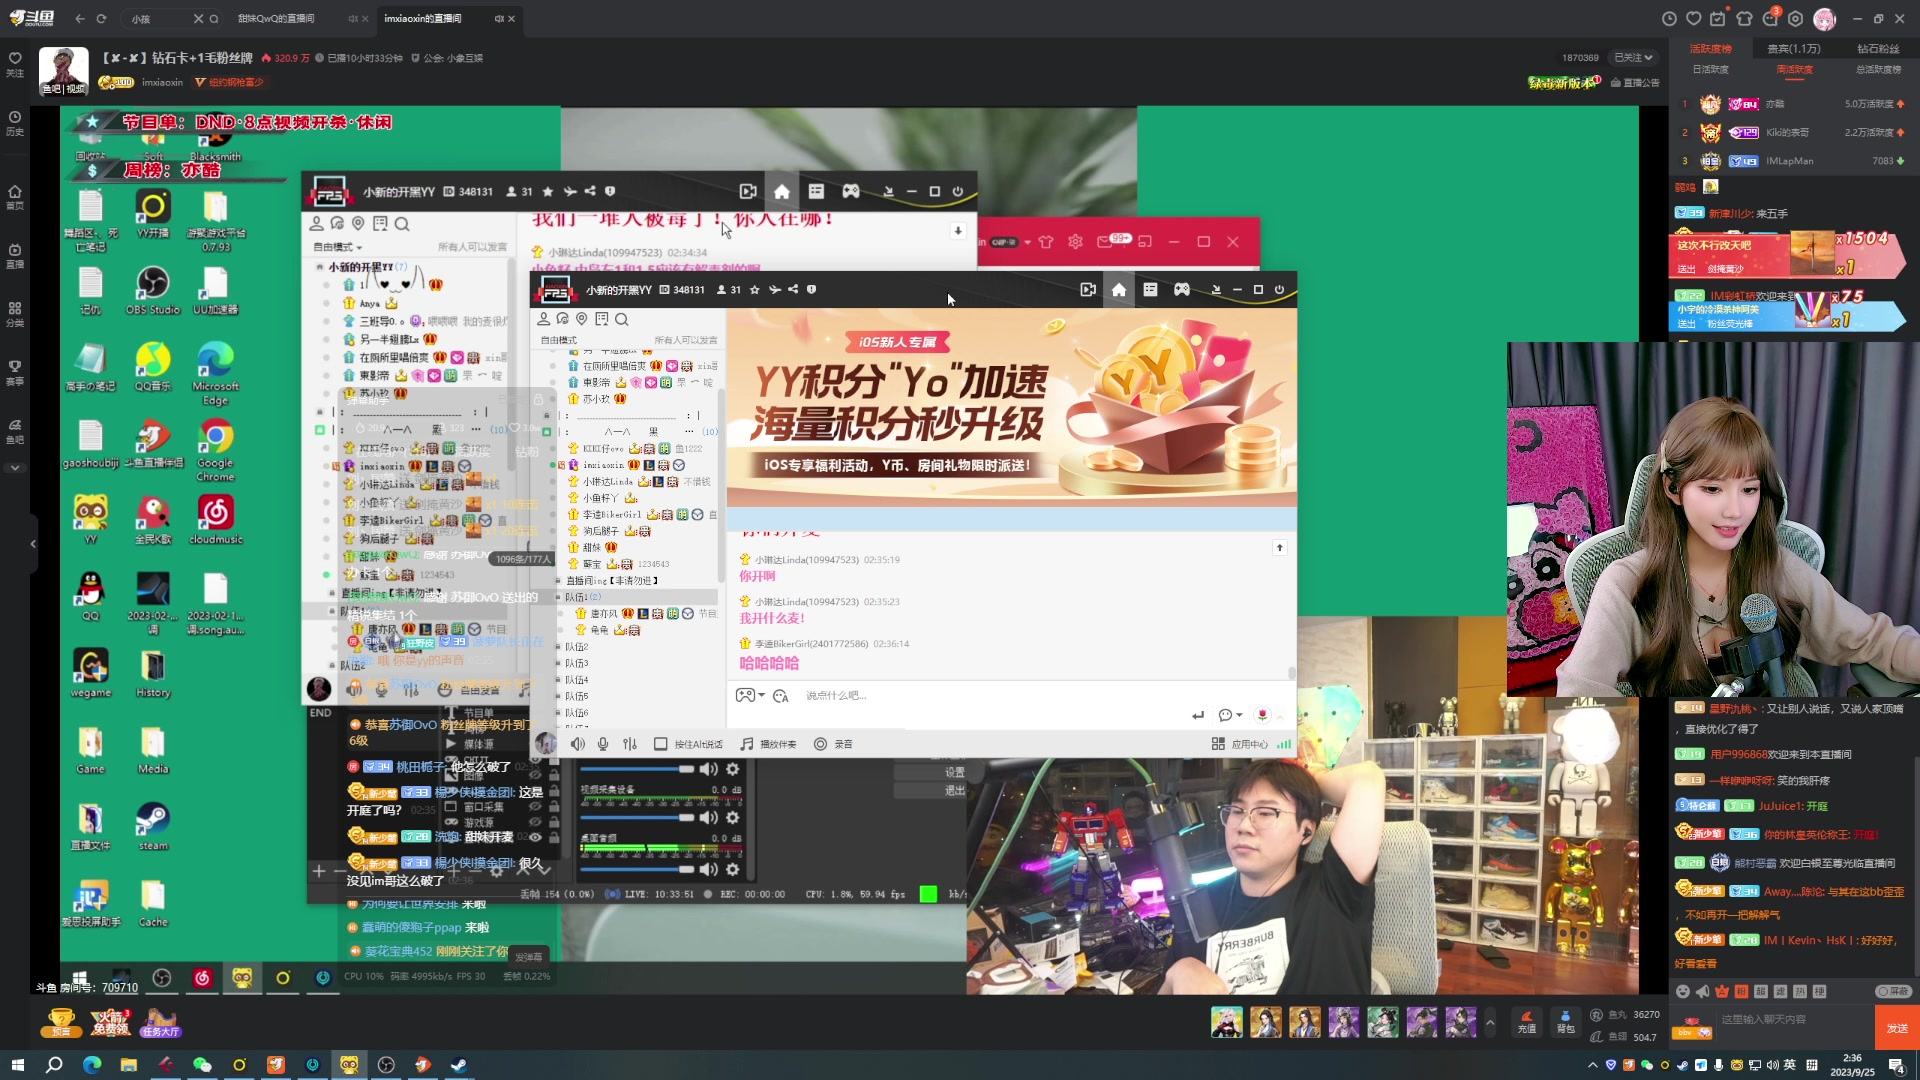Click the share icon in front YY header
The height and width of the screenshot is (1080, 1920).
coord(793,290)
